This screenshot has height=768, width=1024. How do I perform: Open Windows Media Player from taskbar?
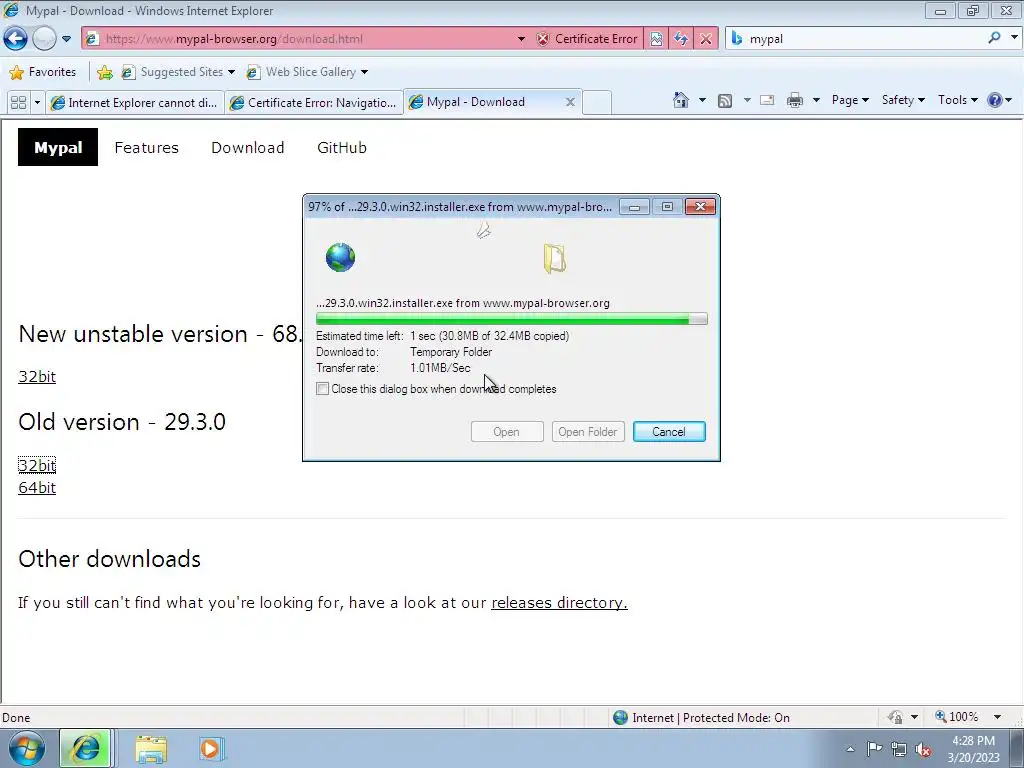(x=211, y=748)
